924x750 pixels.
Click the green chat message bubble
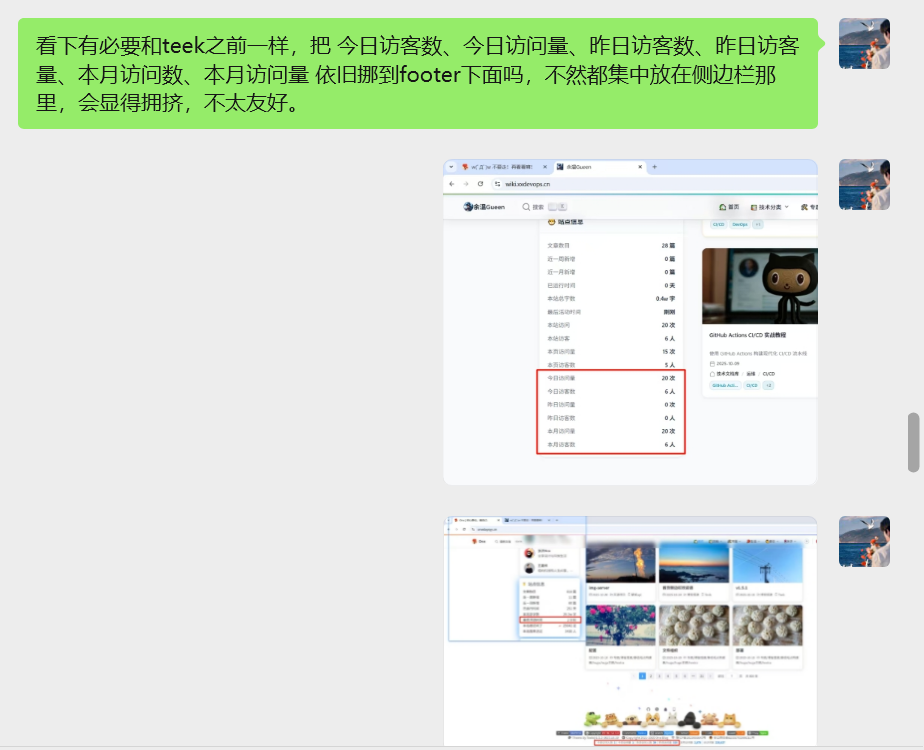tap(417, 74)
